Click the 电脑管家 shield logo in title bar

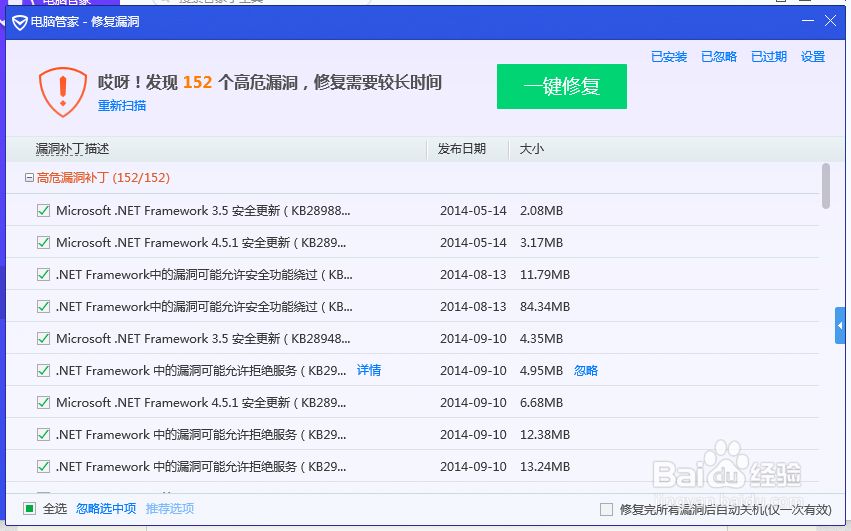coord(20,22)
